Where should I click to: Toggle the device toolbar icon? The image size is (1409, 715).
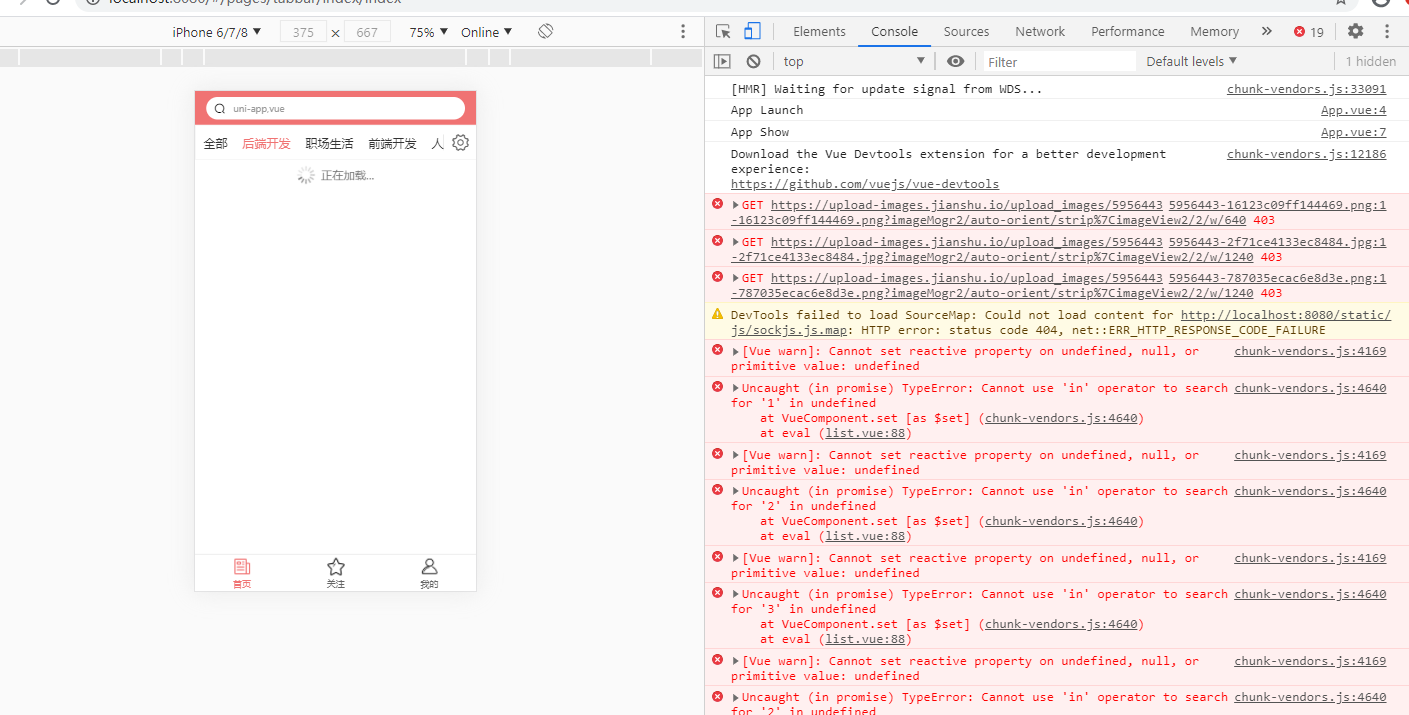coord(752,31)
